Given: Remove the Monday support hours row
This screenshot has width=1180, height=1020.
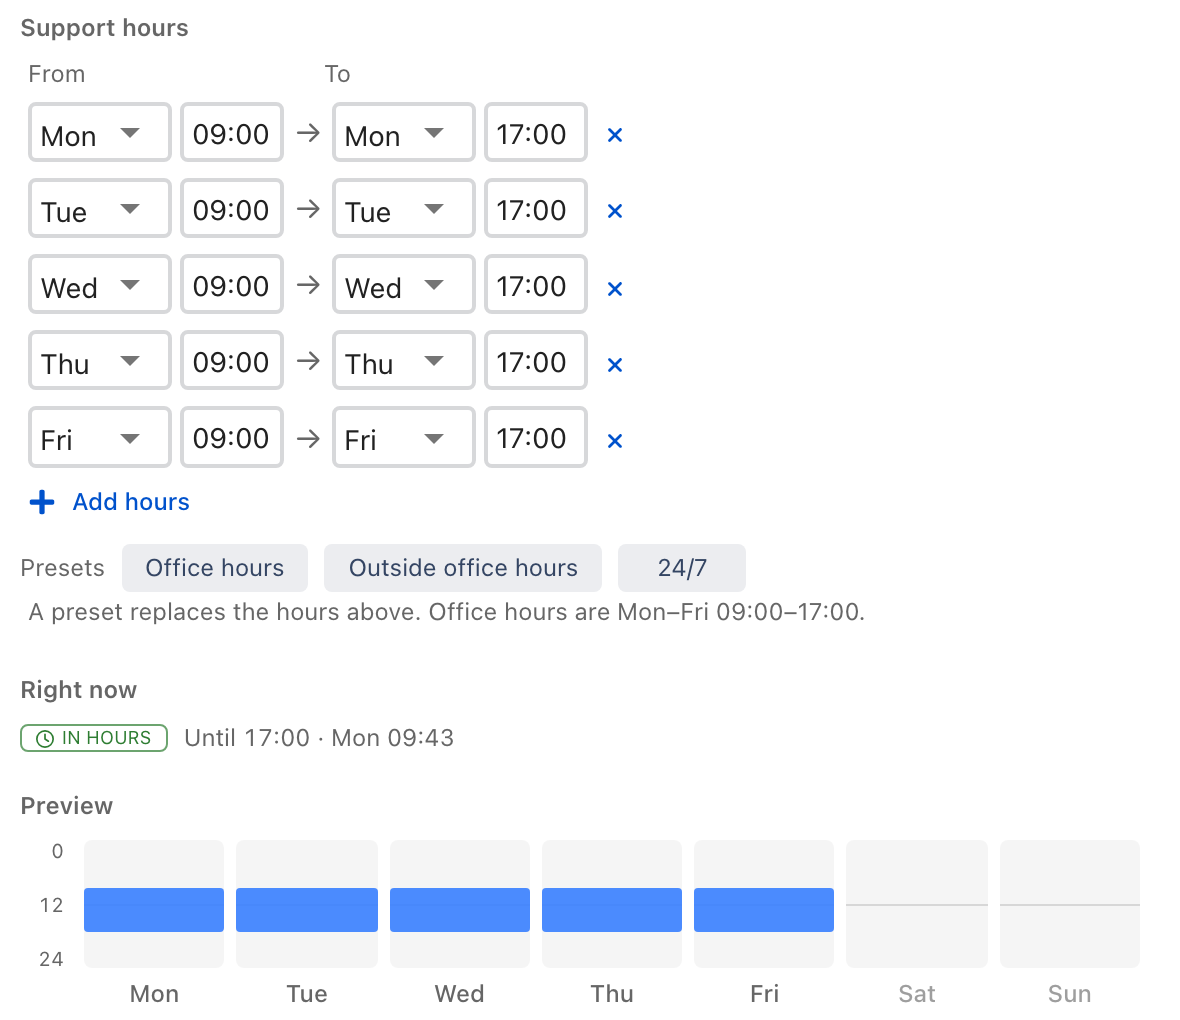Looking at the screenshot, I should (x=615, y=135).
